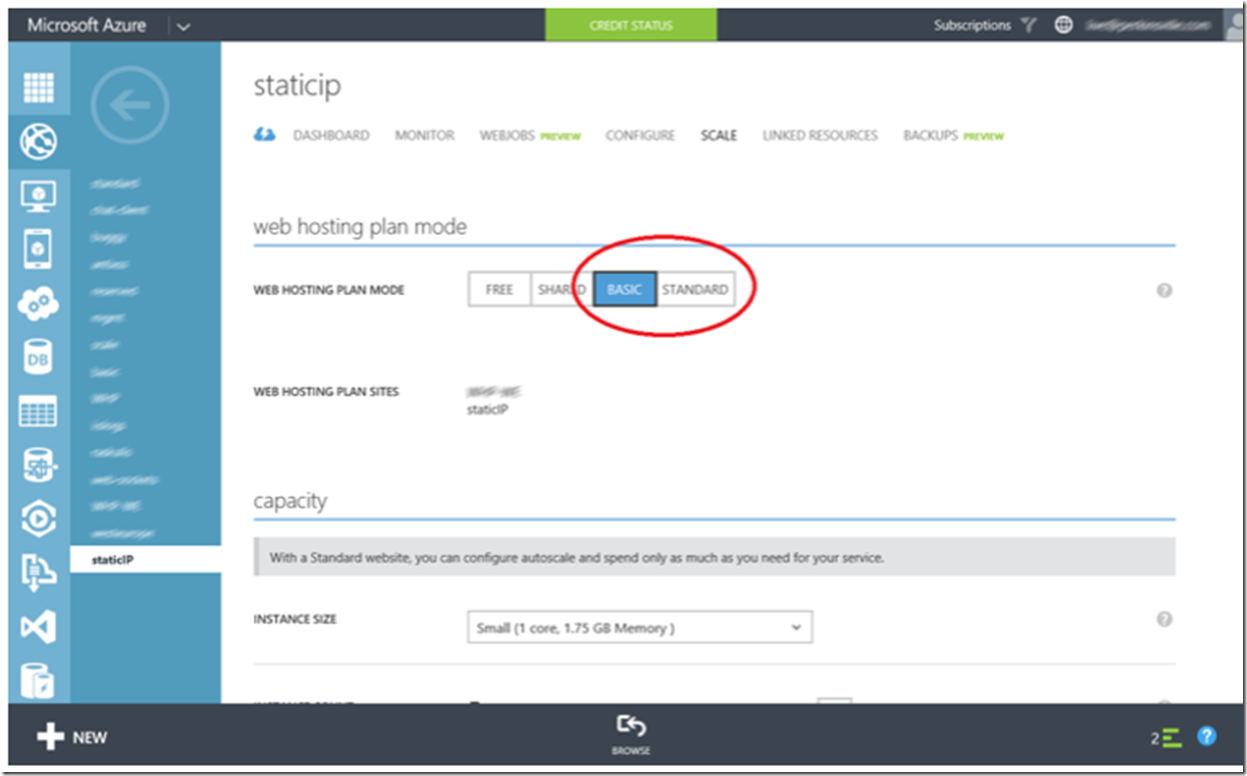Screen dimensions: 1247x776
Task: Open help for web hosting plan mode
Action: point(1164,291)
